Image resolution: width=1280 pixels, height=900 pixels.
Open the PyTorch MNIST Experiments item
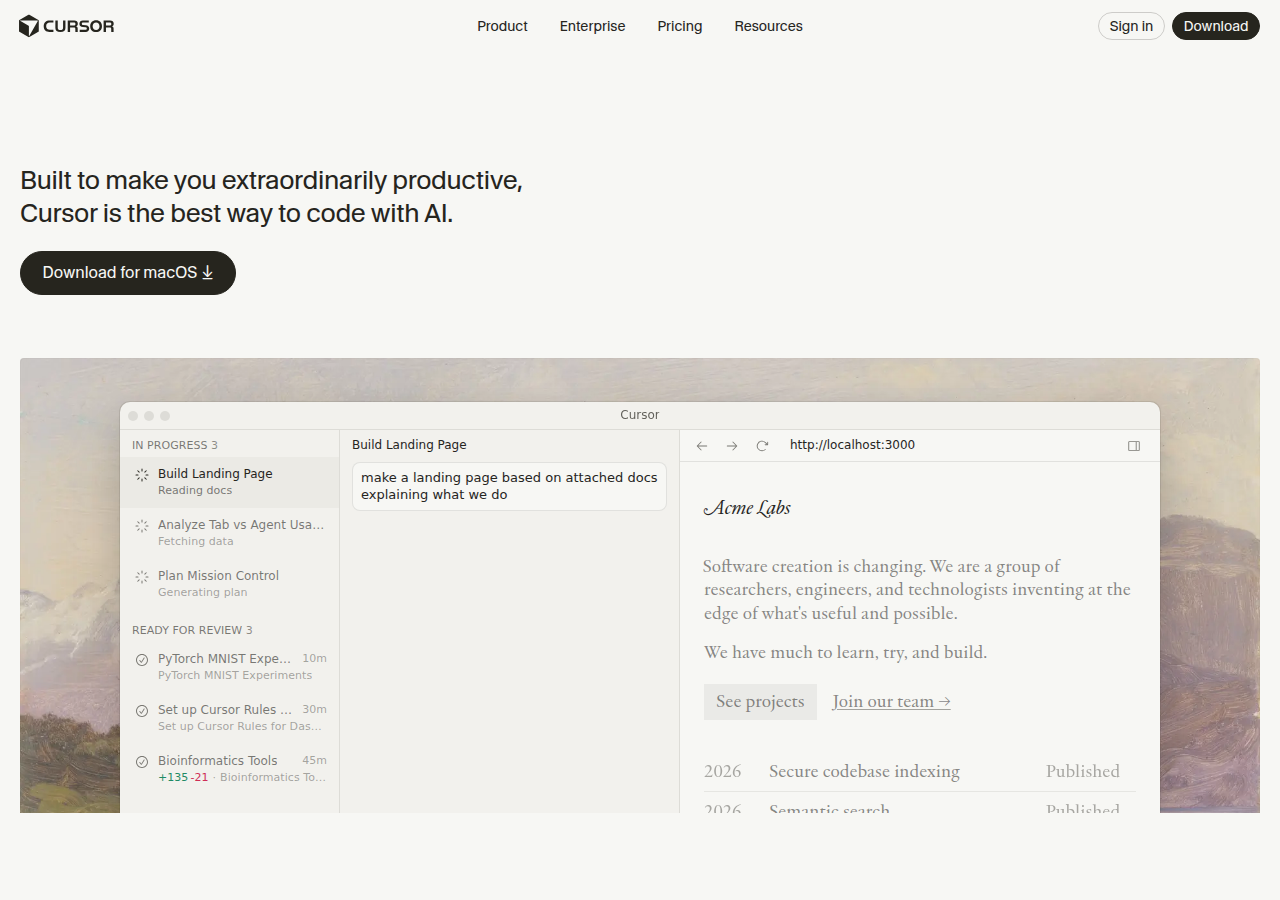(230, 667)
